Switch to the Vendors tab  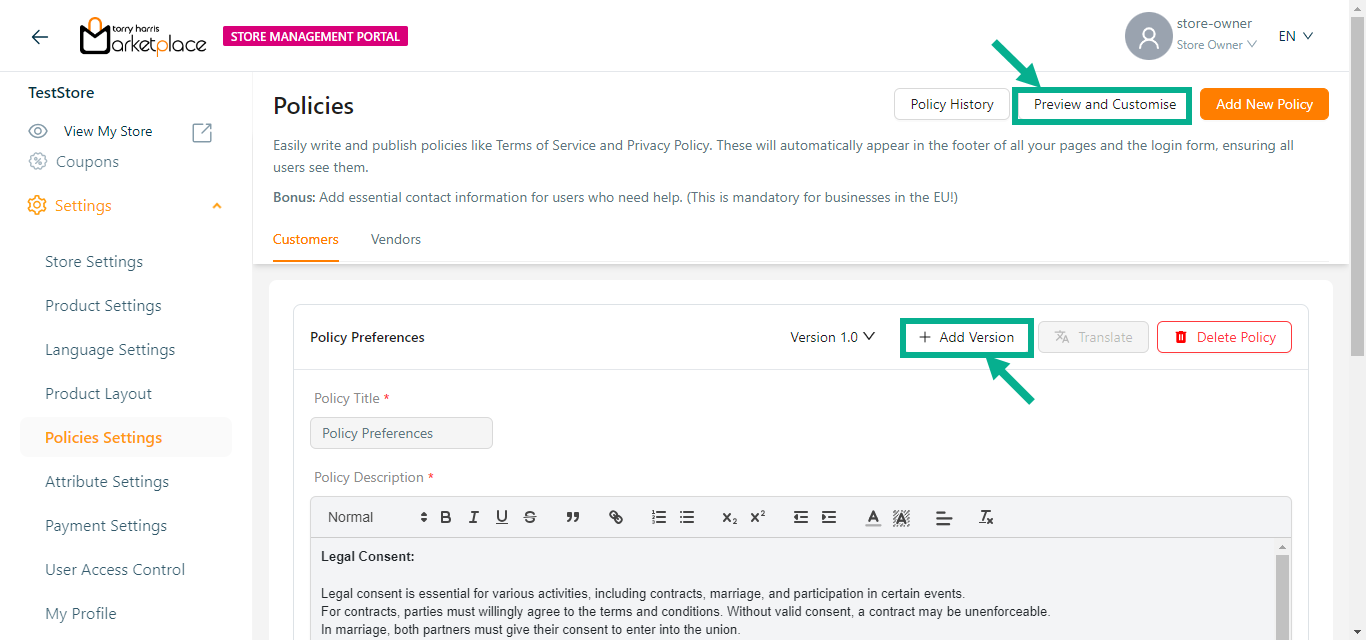396,240
